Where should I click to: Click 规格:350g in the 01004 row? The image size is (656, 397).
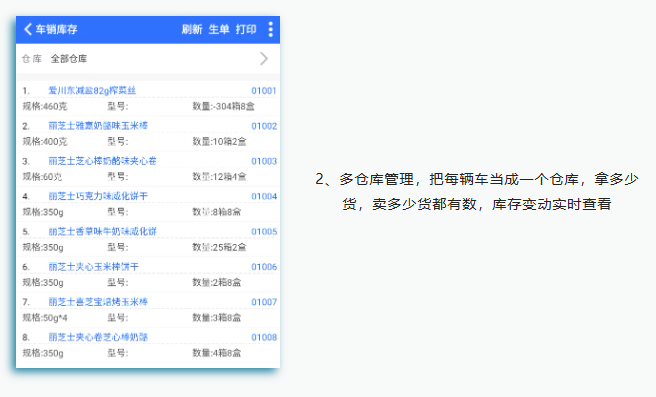click(x=43, y=212)
